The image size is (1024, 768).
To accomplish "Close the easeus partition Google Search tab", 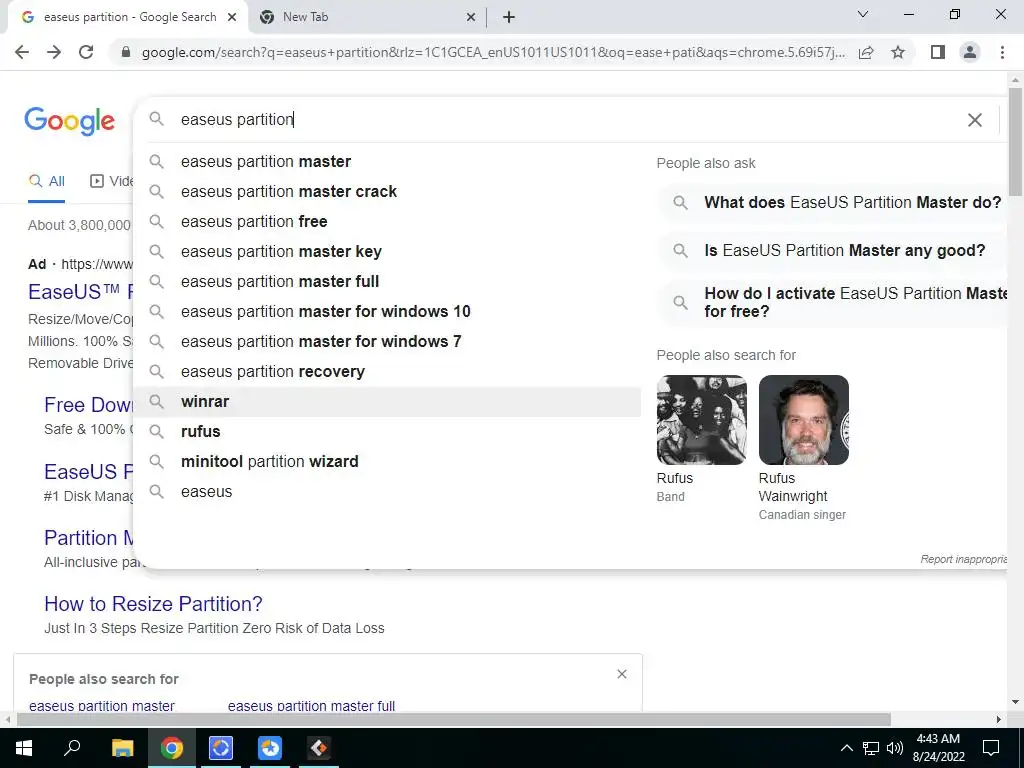I will click(x=232, y=18).
